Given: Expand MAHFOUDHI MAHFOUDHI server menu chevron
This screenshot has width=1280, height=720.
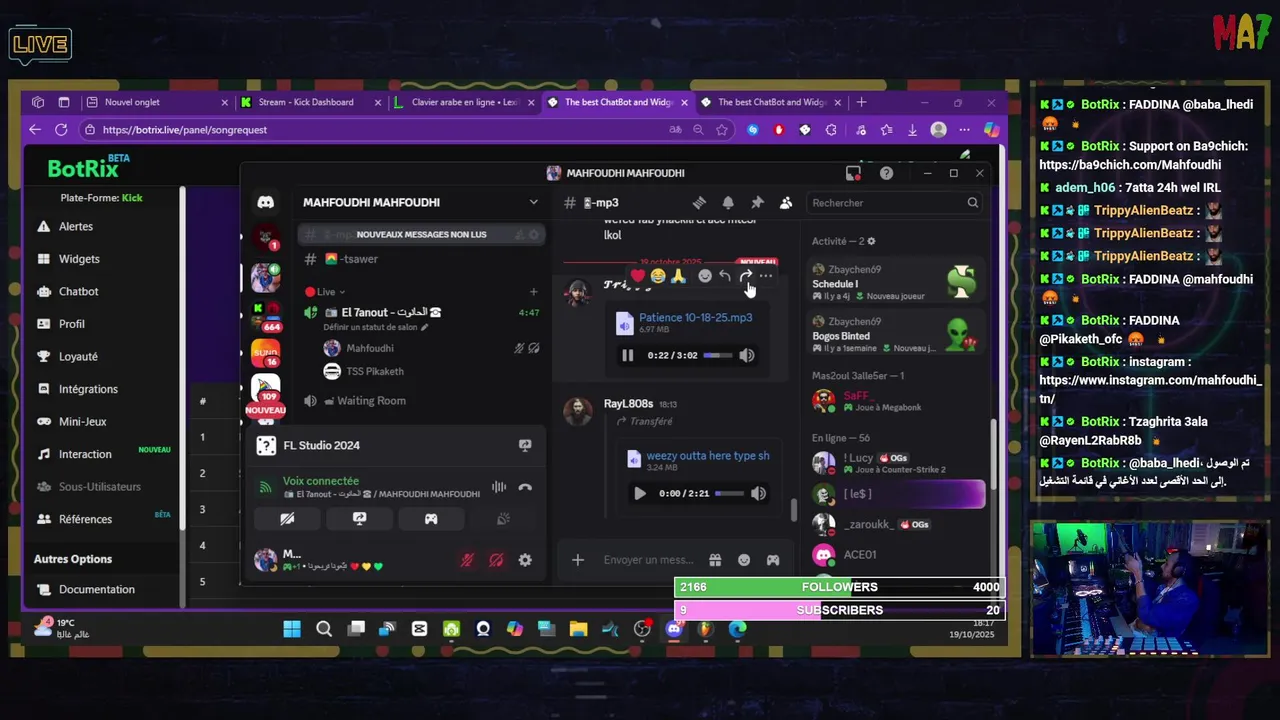Looking at the screenshot, I should [x=533, y=202].
